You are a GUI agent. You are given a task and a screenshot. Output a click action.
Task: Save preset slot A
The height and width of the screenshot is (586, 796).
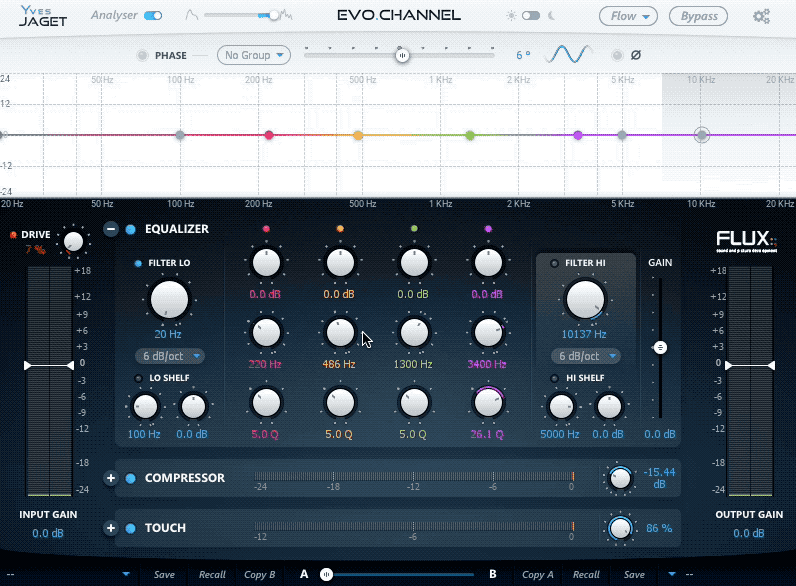point(164,574)
